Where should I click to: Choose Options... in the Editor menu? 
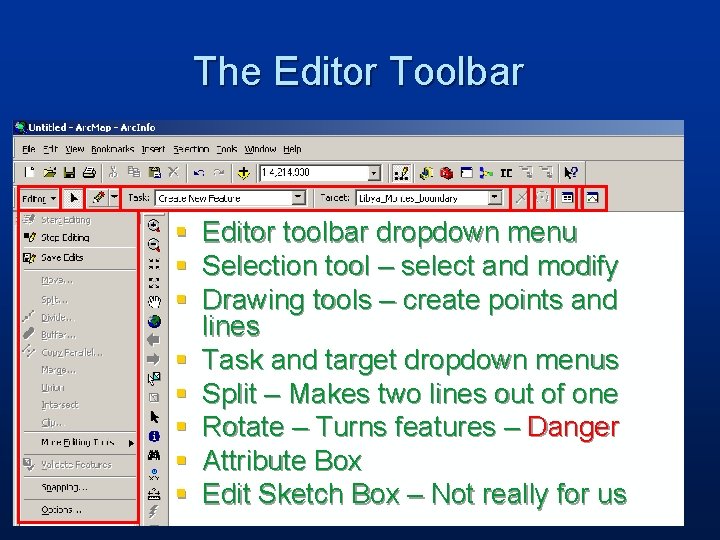point(80,510)
